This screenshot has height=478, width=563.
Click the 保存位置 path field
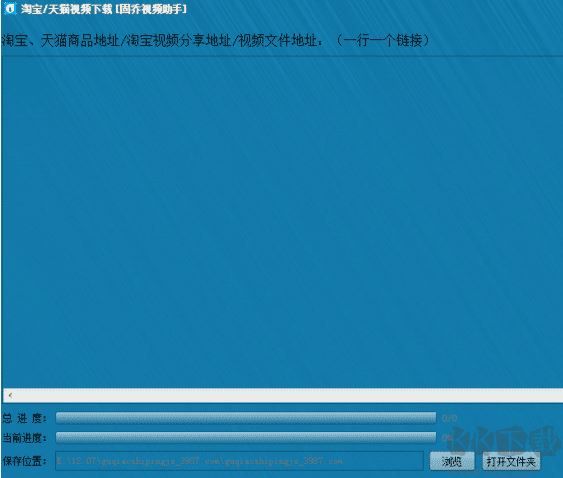point(239,461)
